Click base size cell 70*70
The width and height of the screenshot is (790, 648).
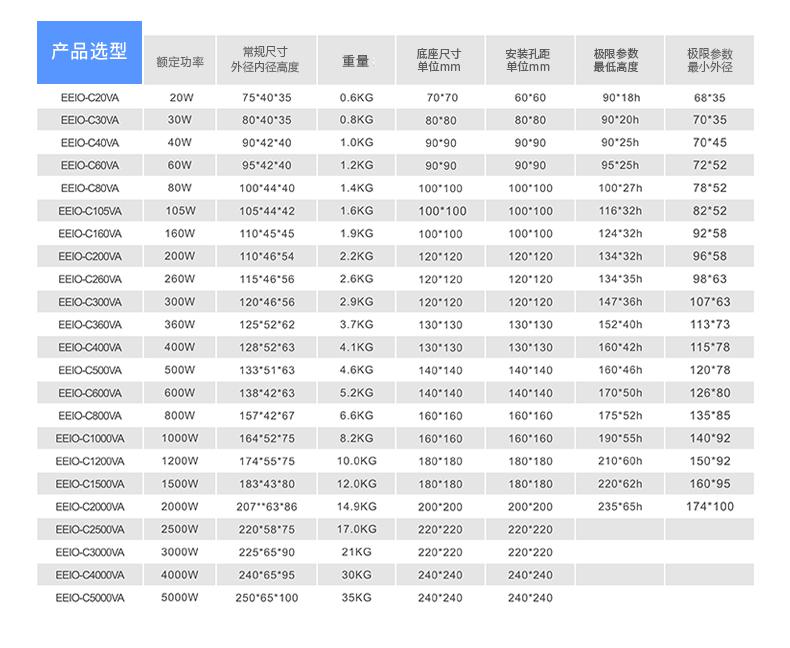(442, 98)
